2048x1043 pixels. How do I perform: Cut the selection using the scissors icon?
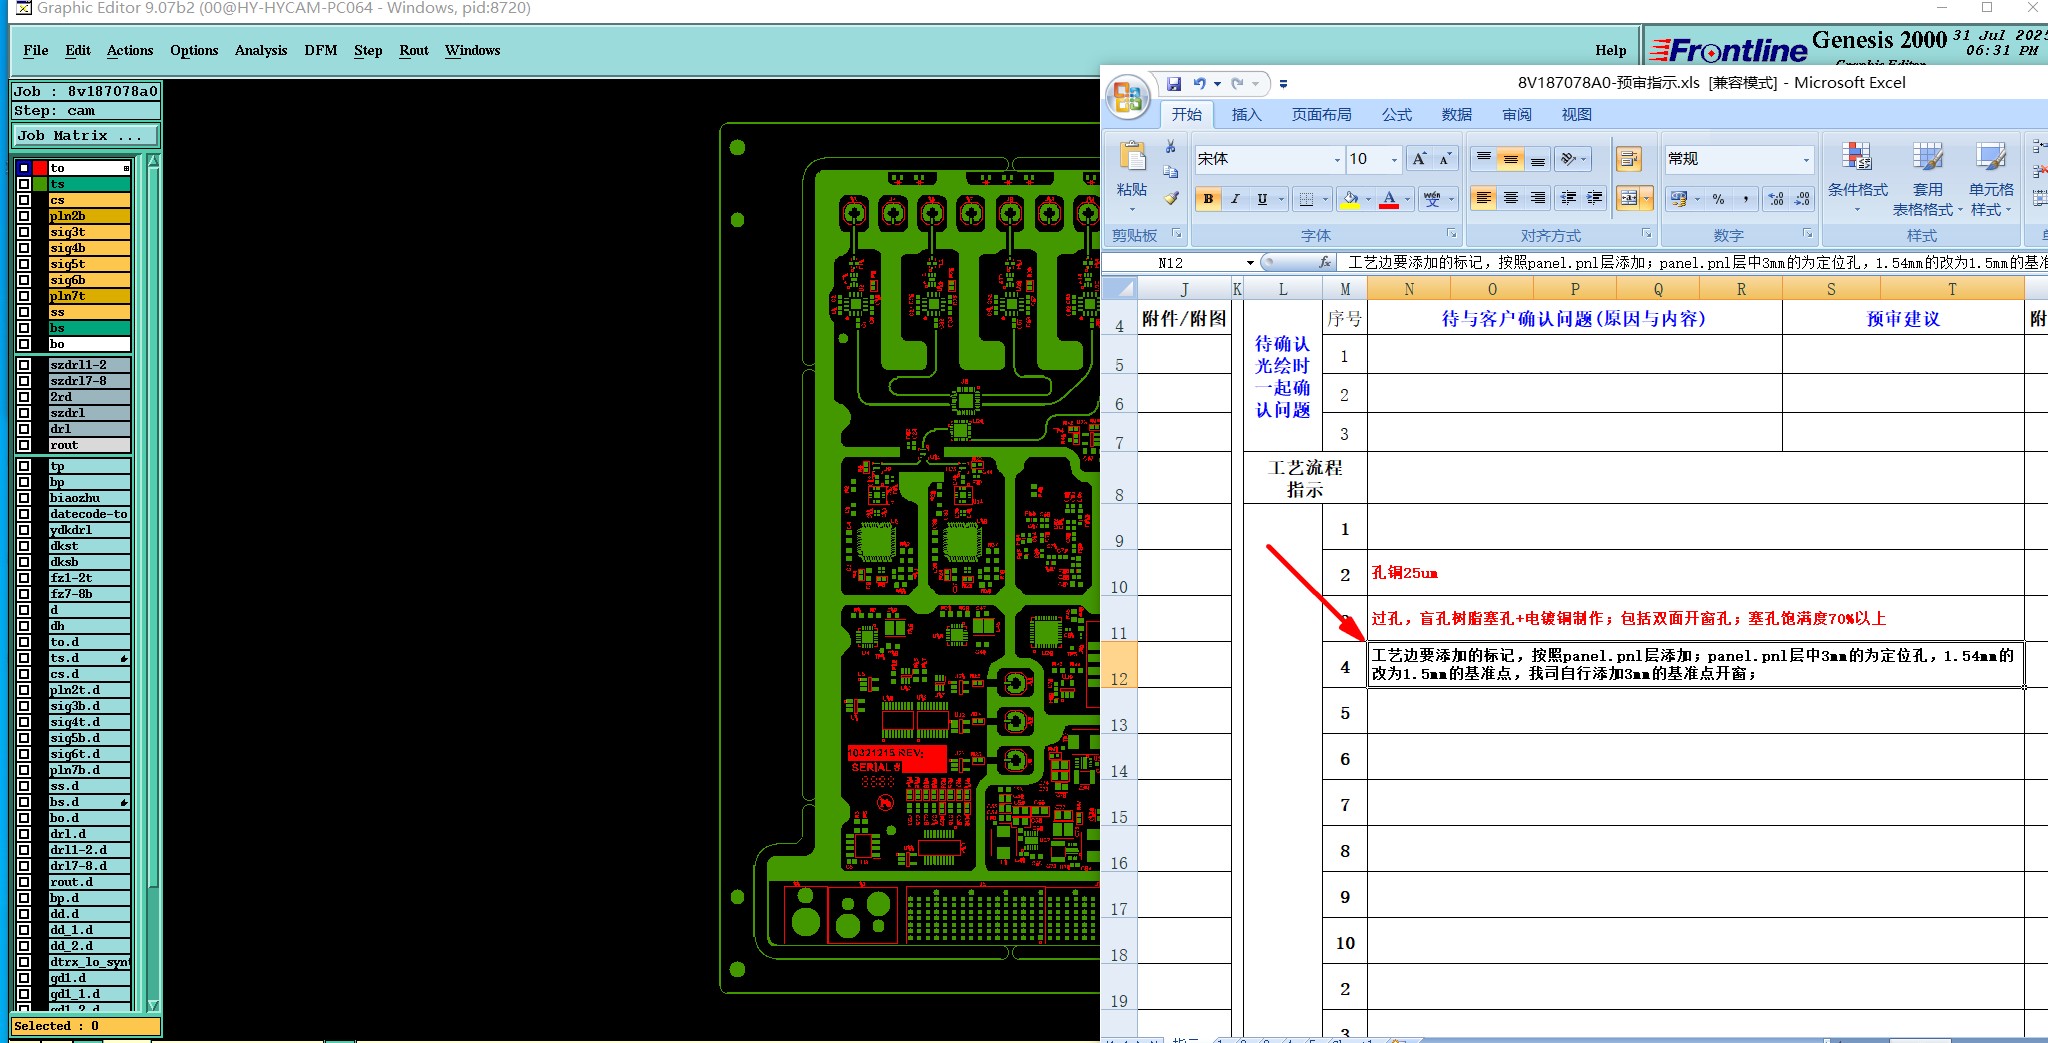point(1170,147)
